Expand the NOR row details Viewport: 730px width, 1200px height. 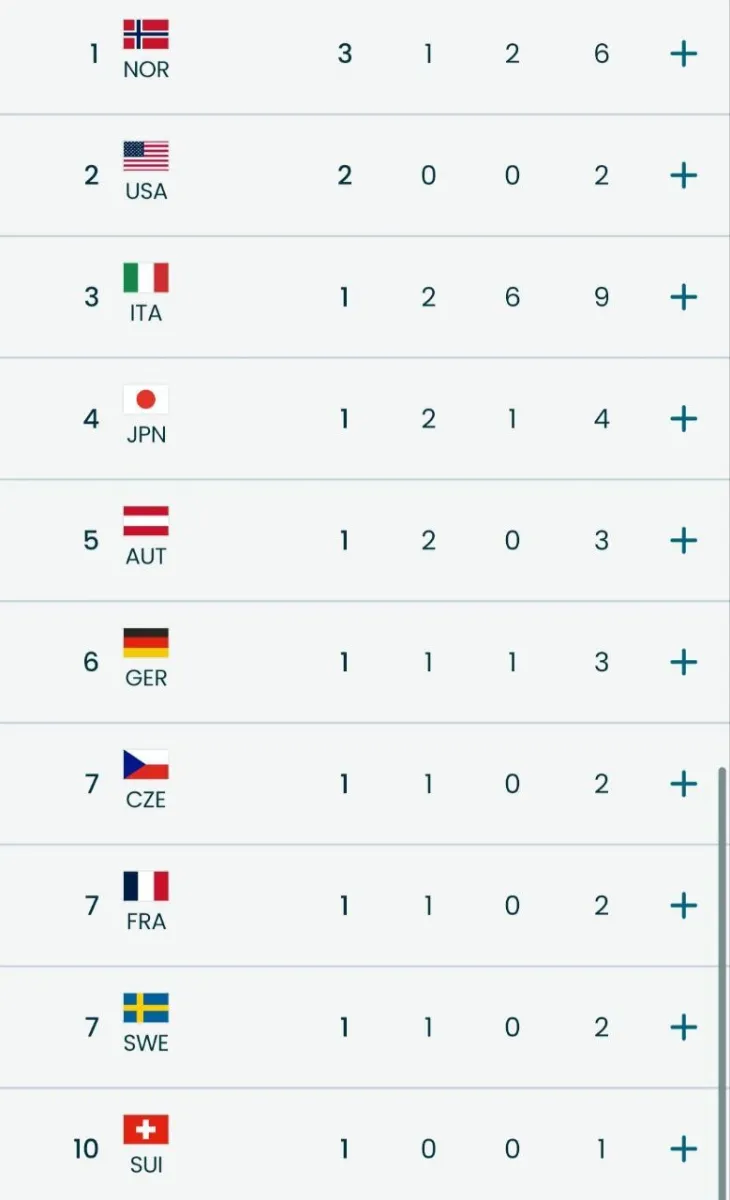coord(683,54)
